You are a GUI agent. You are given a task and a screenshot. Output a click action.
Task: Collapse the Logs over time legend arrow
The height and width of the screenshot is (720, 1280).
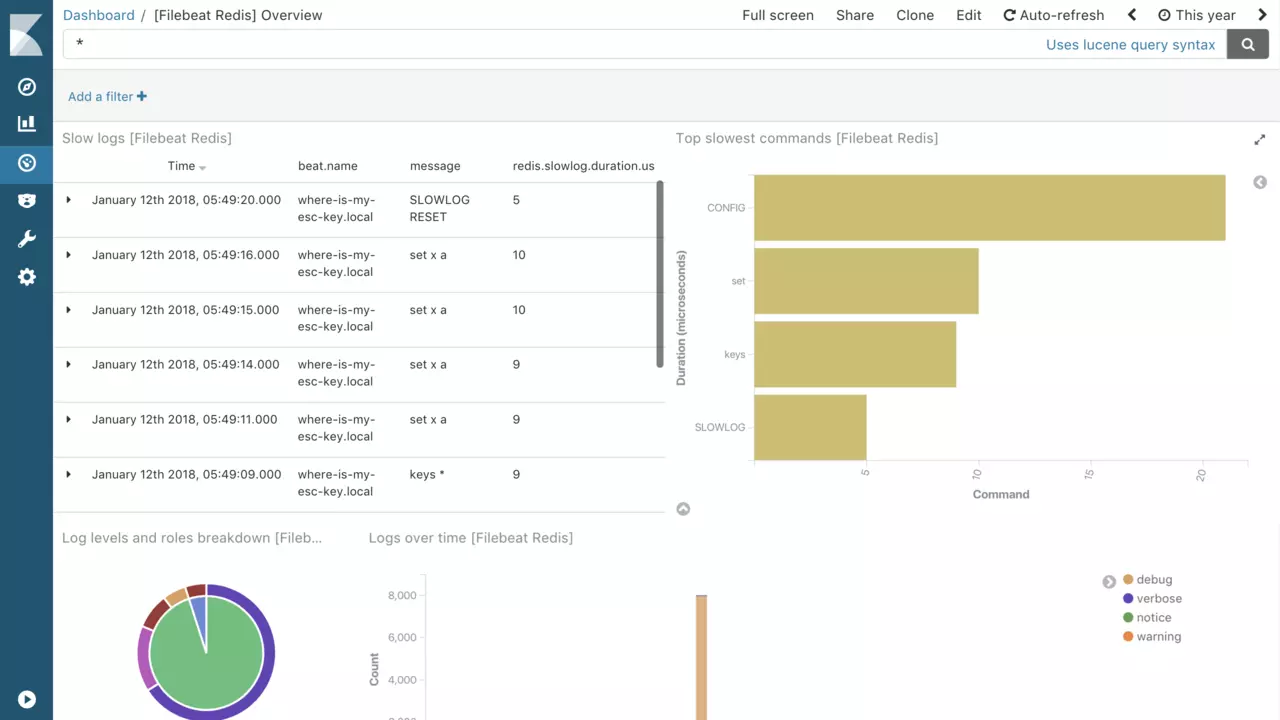(x=1109, y=582)
